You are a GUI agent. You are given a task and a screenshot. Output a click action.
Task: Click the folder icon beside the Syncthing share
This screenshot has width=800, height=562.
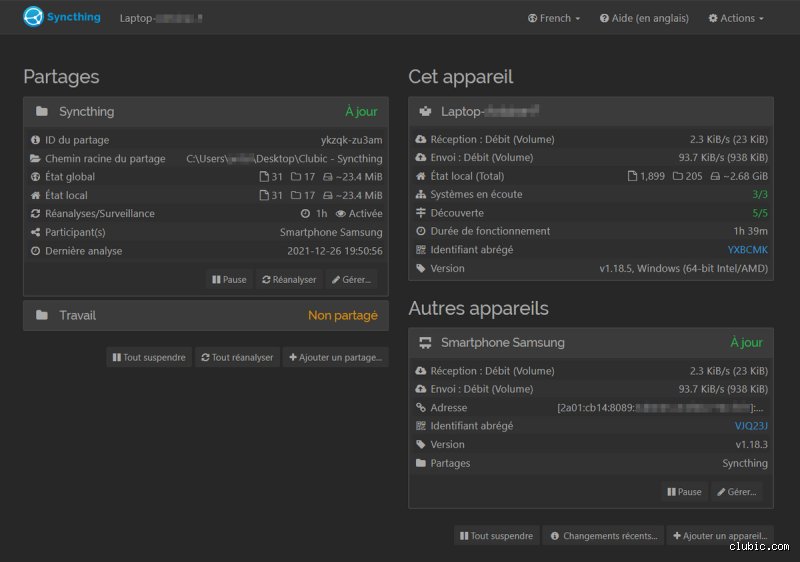coord(42,111)
